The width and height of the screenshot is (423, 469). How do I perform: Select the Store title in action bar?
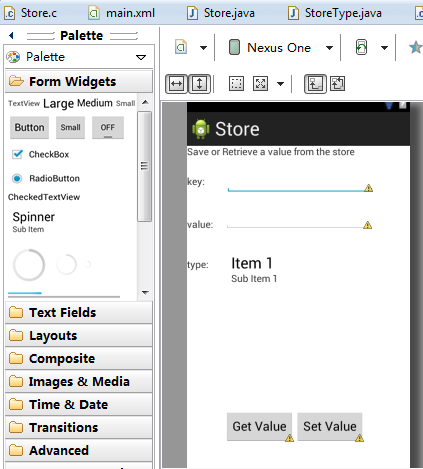(237, 129)
